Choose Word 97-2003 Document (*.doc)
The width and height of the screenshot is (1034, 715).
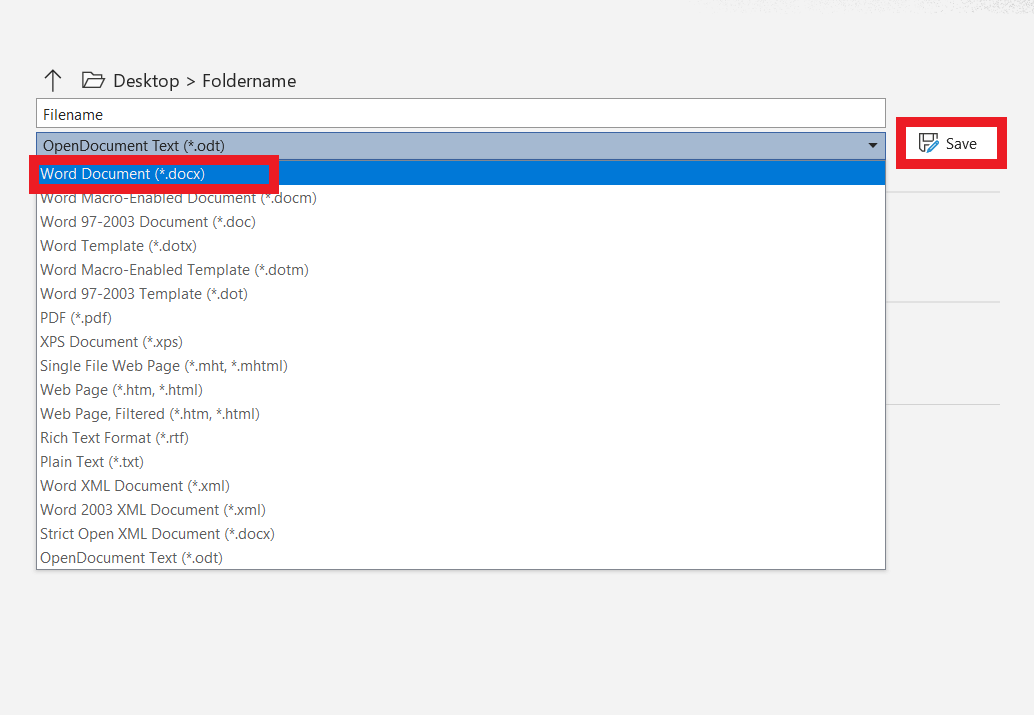tap(147, 221)
